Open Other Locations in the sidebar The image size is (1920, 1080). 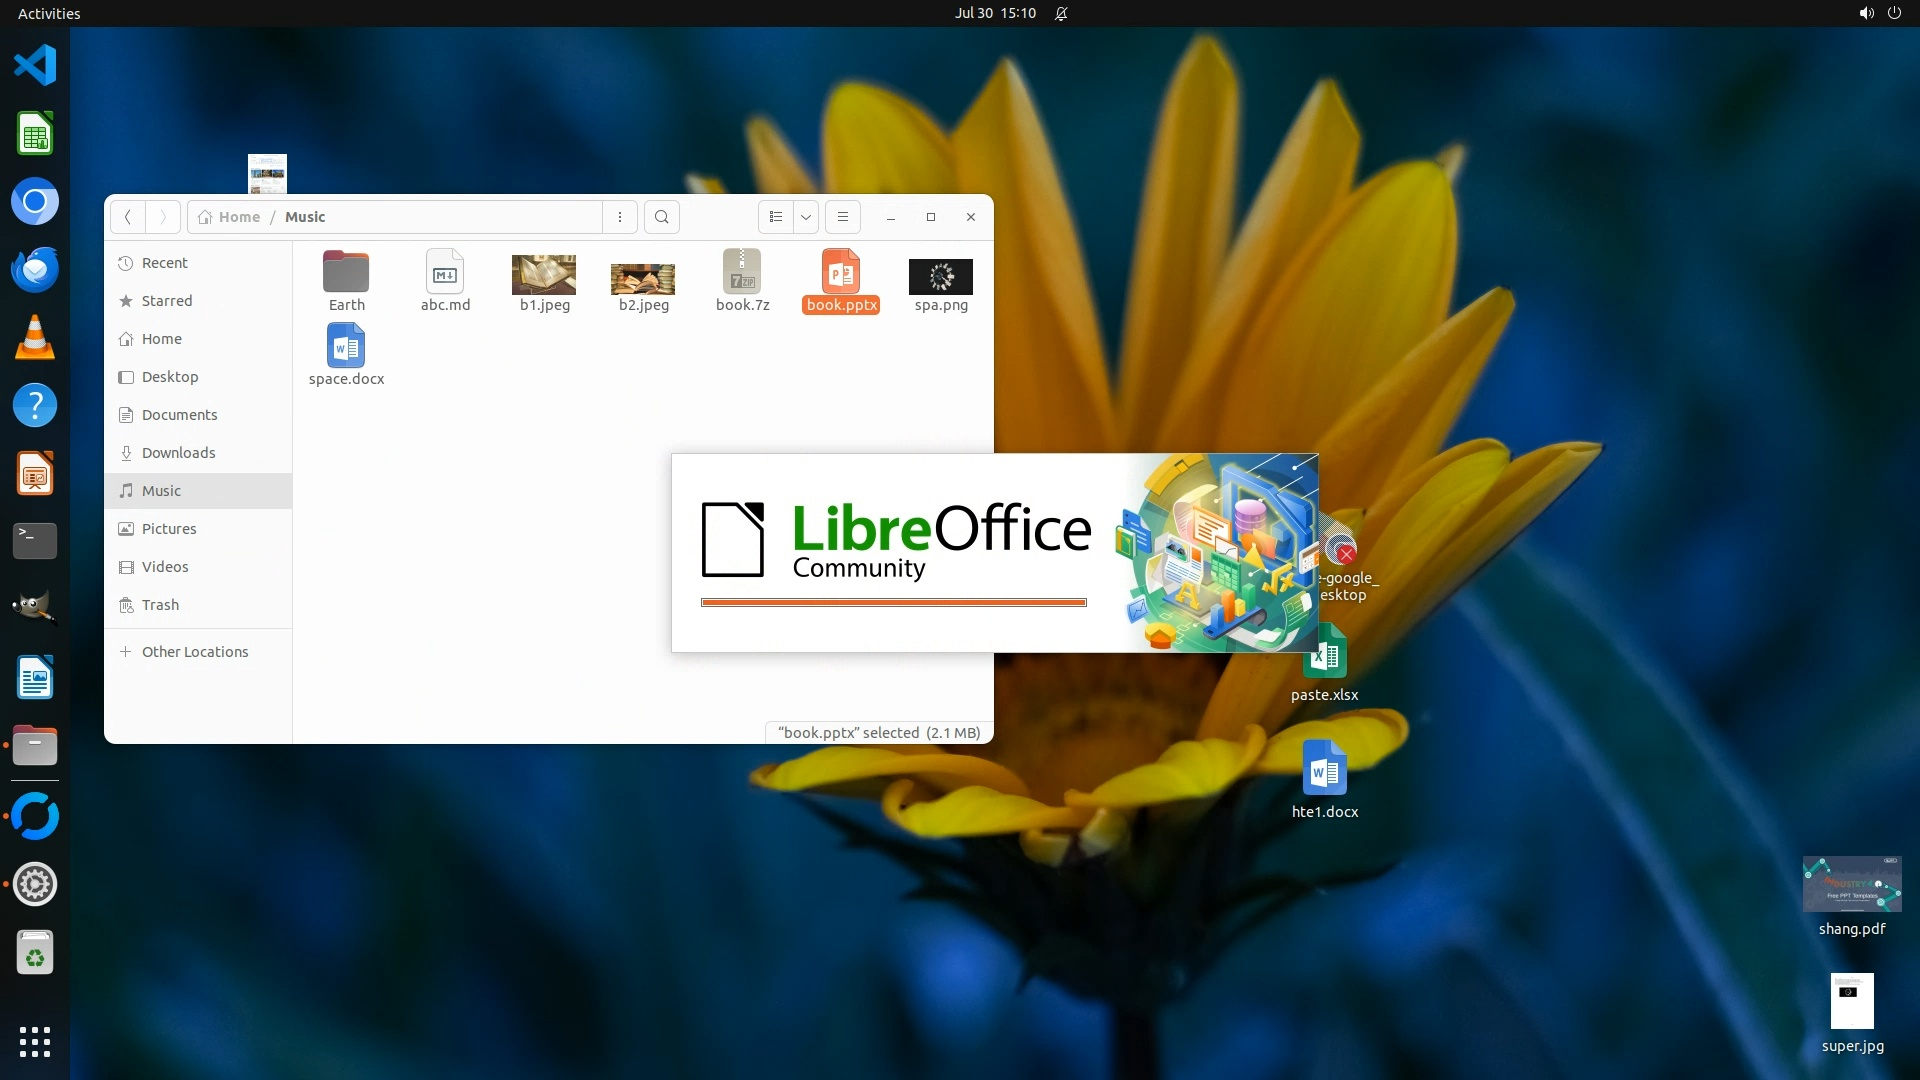pyautogui.click(x=194, y=652)
